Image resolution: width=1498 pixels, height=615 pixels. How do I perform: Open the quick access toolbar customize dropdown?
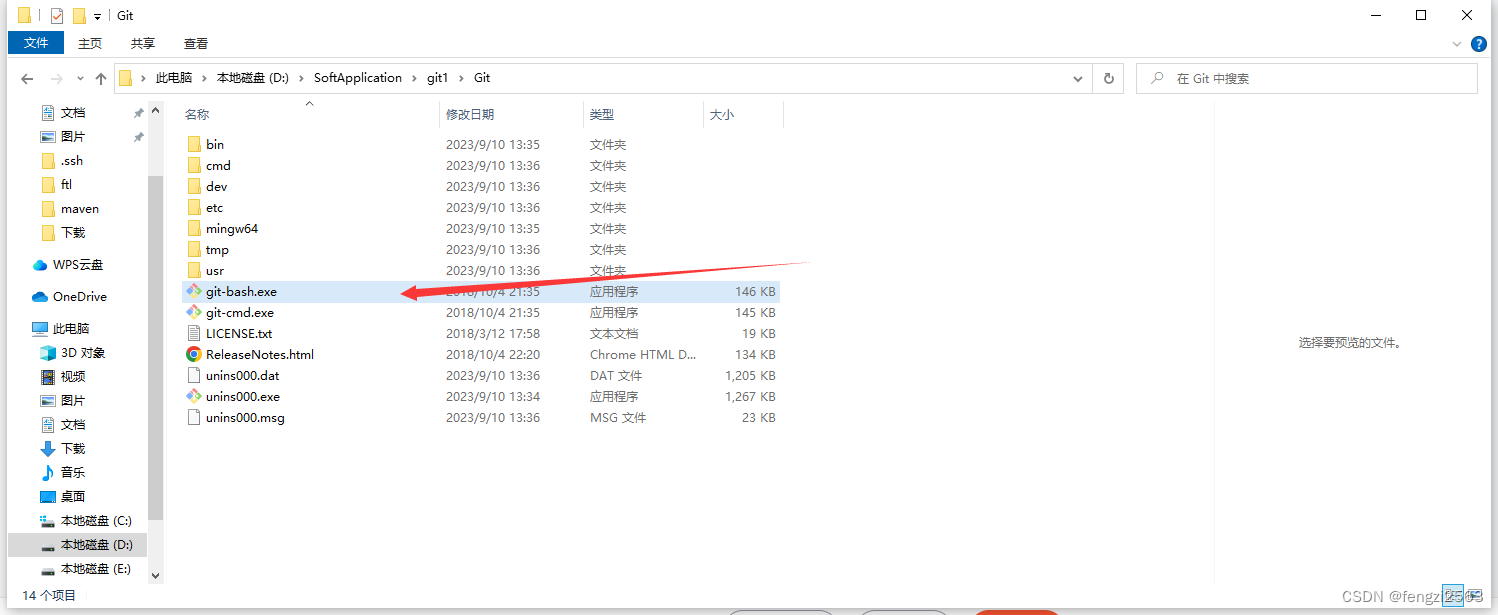[x=96, y=15]
